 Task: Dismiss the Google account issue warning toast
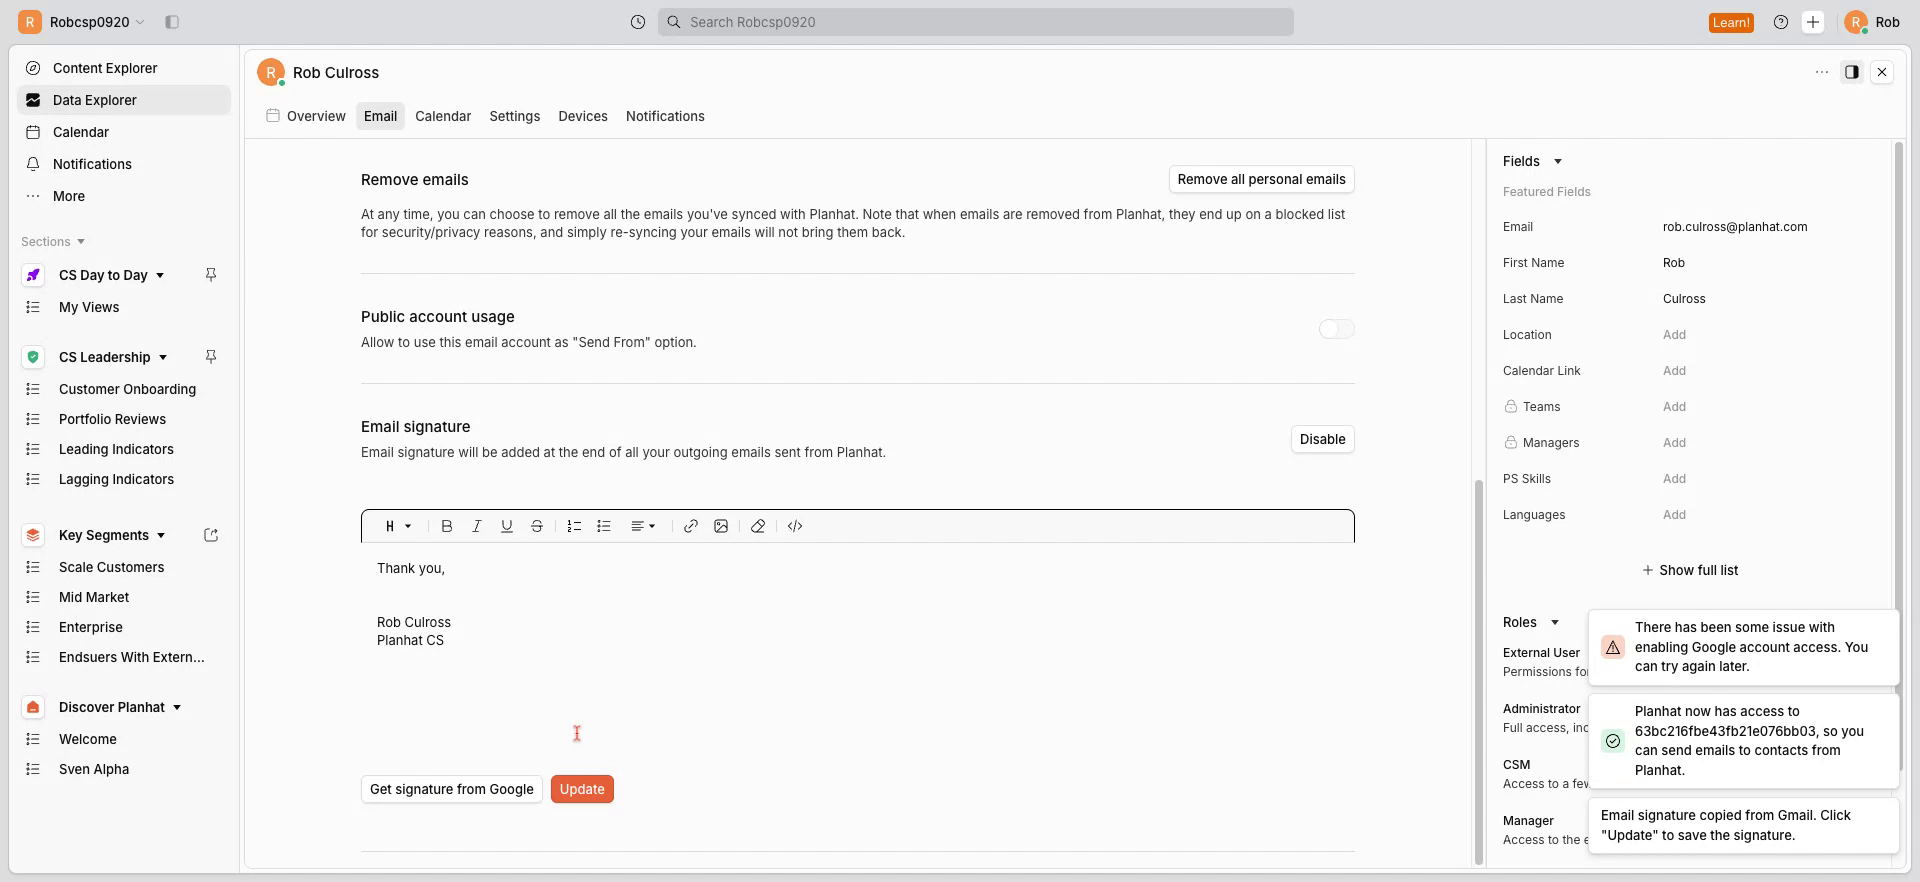point(1743,647)
